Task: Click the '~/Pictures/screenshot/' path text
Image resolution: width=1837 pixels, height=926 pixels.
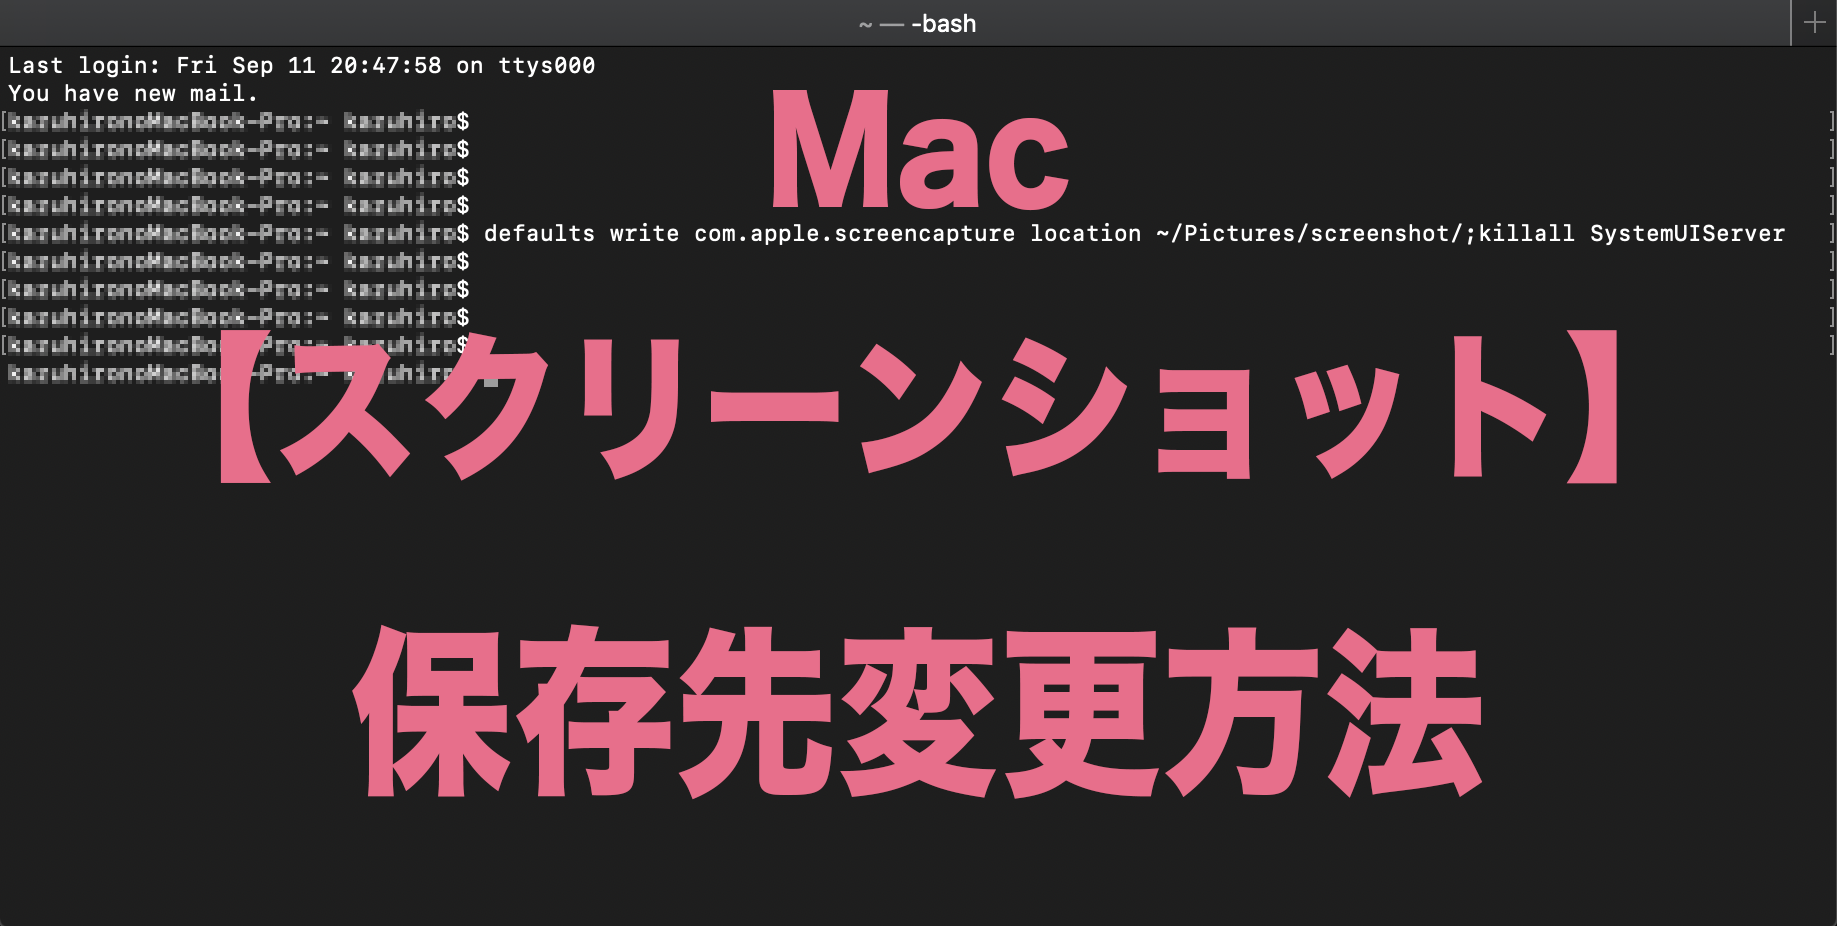Action: pyautogui.click(x=1310, y=234)
